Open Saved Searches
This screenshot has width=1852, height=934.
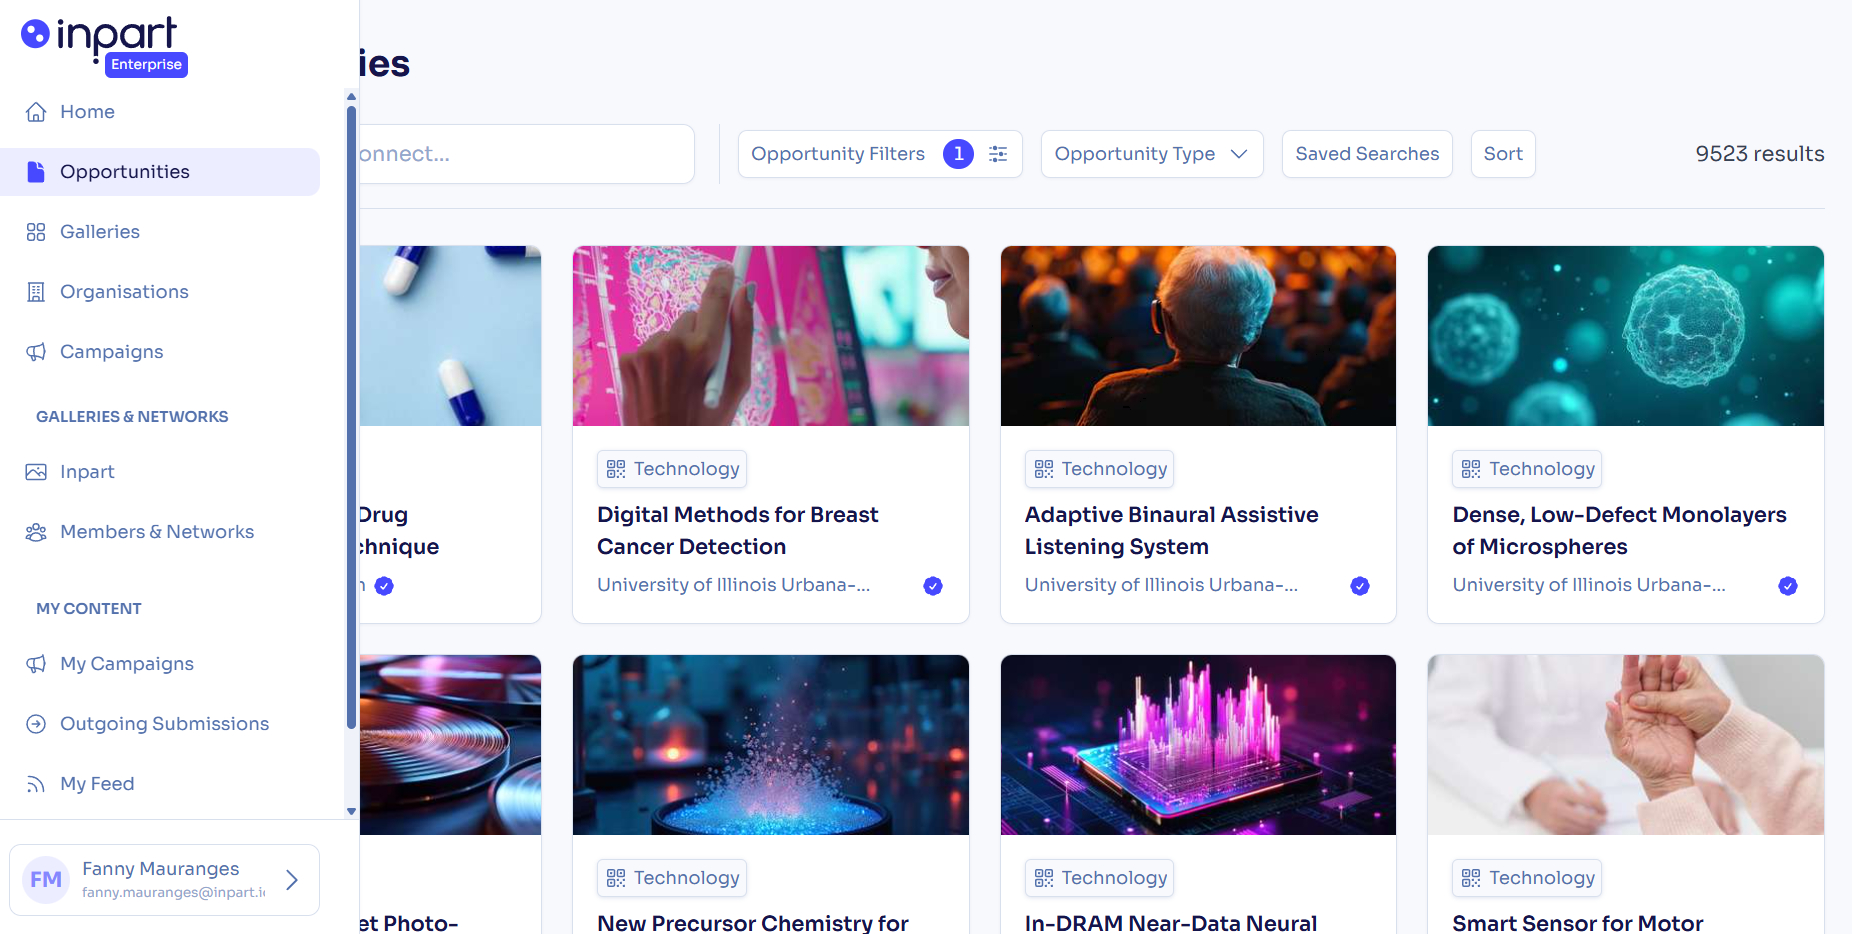tap(1367, 154)
